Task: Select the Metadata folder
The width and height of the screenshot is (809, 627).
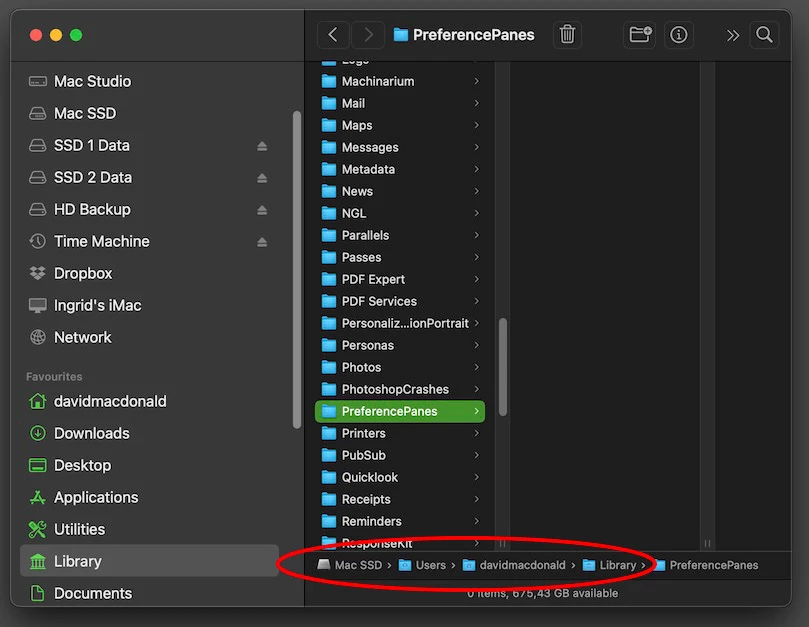Action: click(x=400, y=169)
